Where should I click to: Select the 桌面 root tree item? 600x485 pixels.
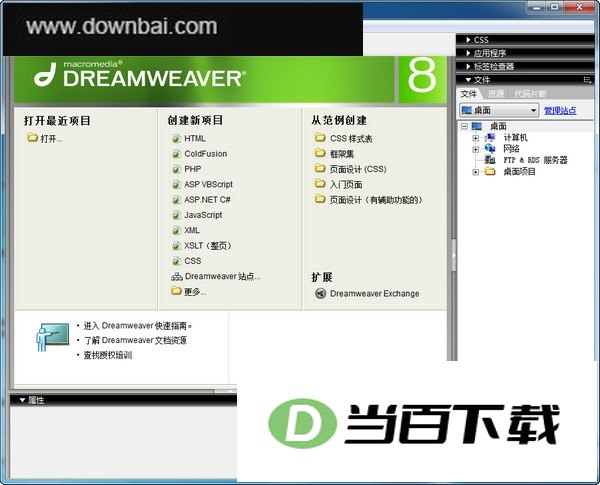[498, 126]
